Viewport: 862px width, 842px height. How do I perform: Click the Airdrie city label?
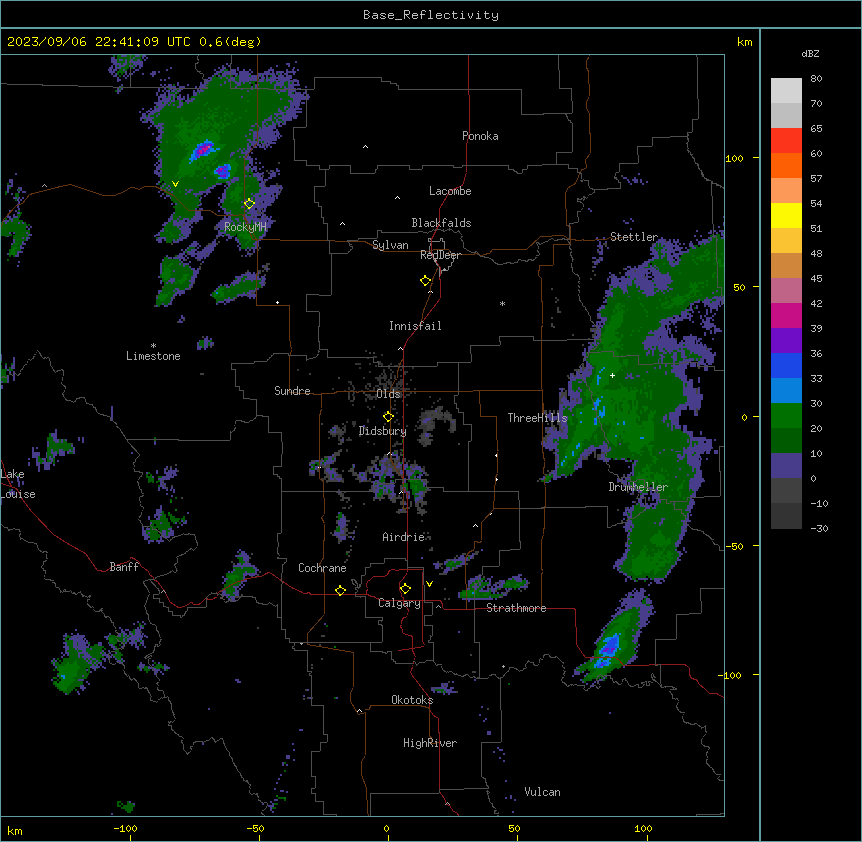point(403,537)
